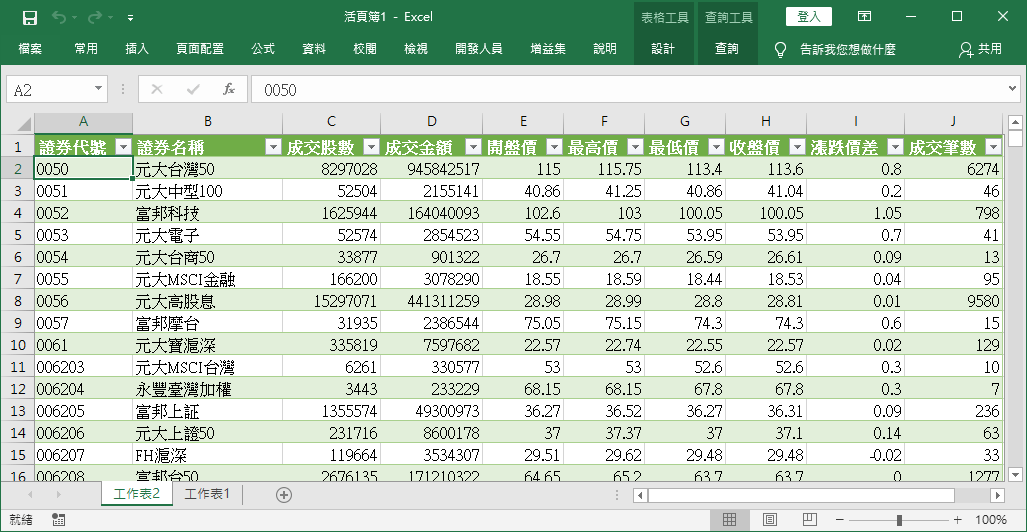The image size is (1027, 532).
Task: Open the Ribbon Display Options icon
Action: click(865, 16)
